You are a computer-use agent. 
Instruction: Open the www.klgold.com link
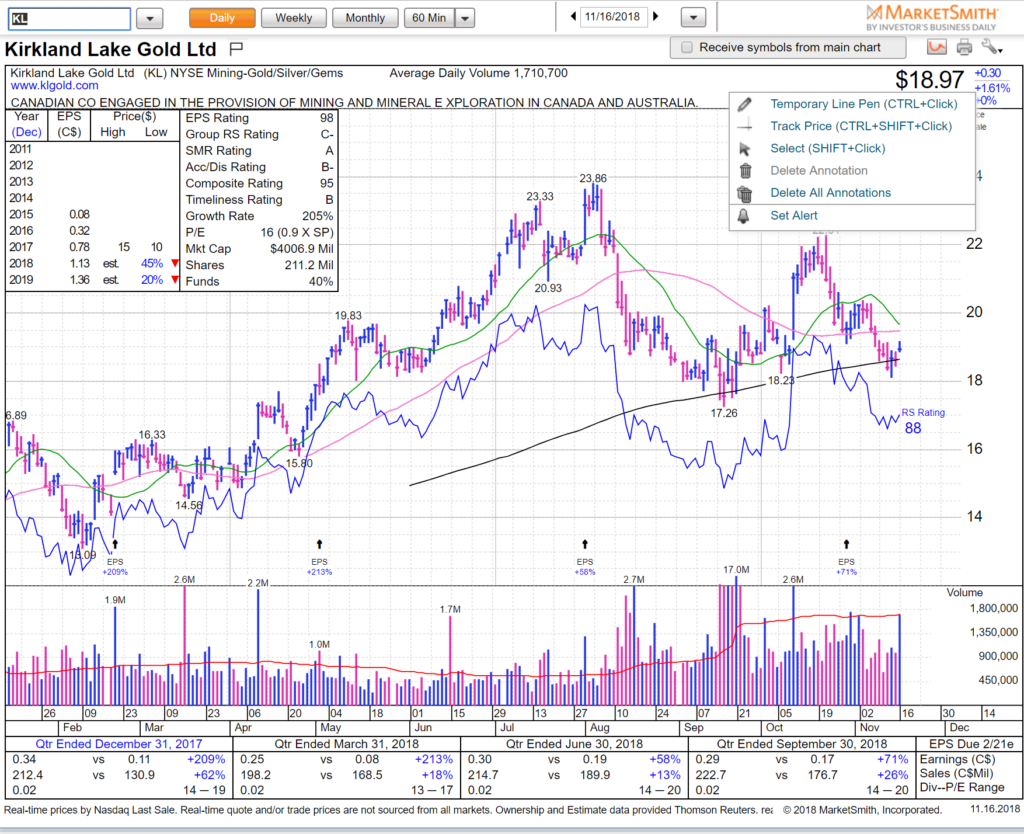coord(54,86)
